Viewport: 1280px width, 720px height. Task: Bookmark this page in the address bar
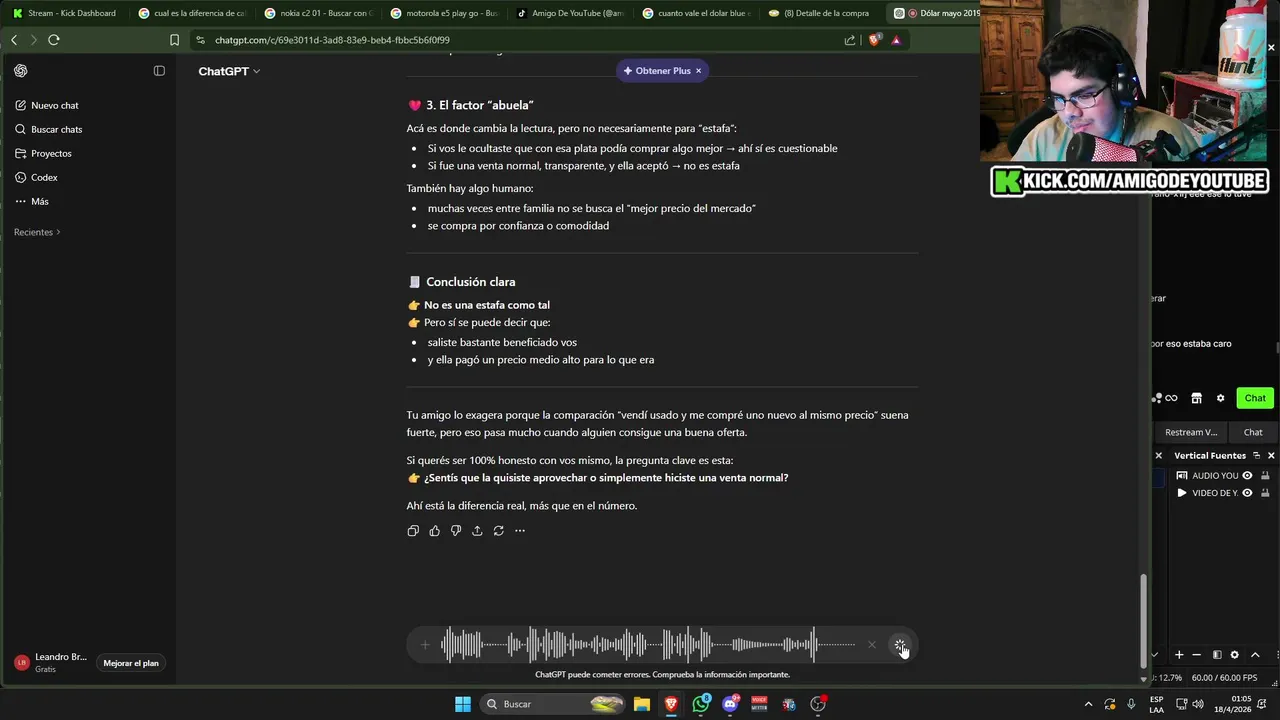pyautogui.click(x=174, y=40)
